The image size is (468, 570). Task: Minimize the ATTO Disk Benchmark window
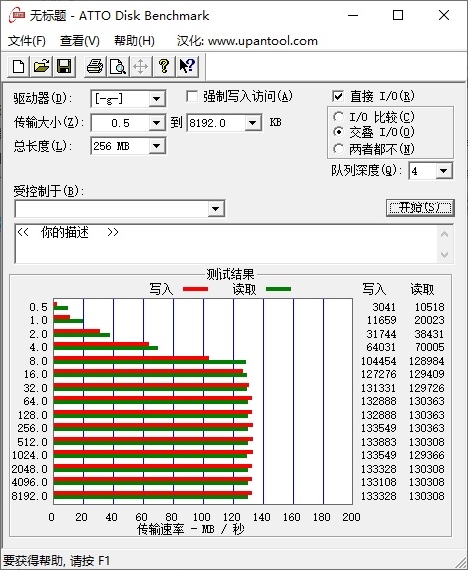pos(353,16)
